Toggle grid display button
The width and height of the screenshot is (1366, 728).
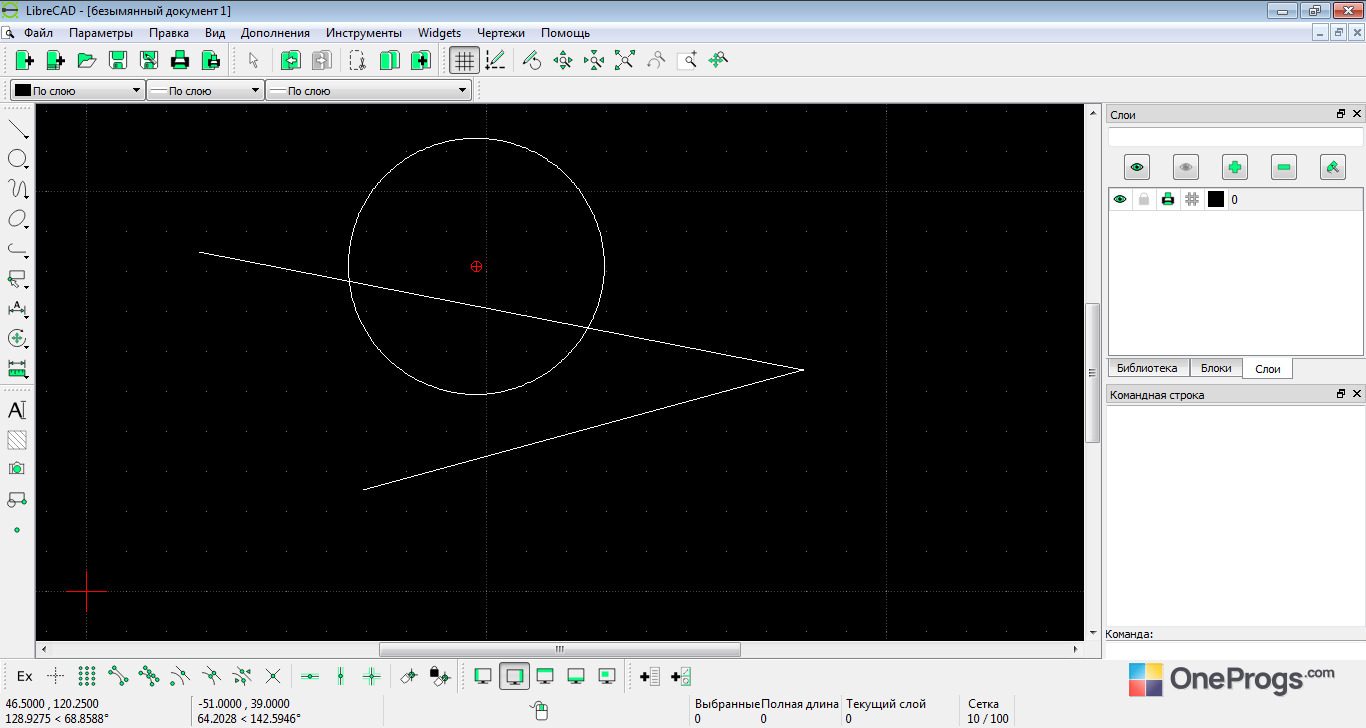tap(463, 60)
